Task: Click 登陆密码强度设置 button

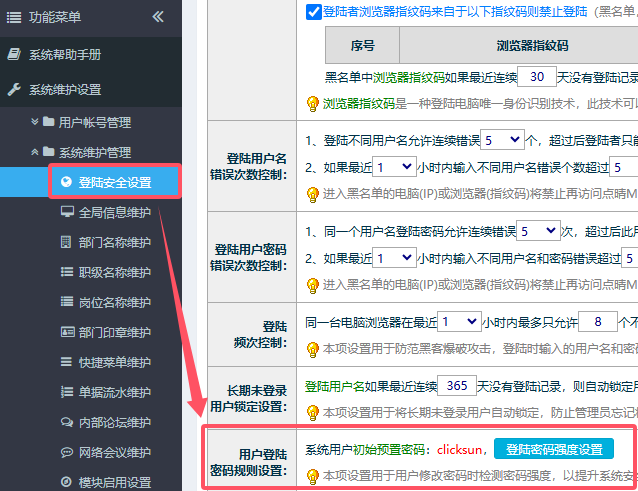Action: (554, 449)
